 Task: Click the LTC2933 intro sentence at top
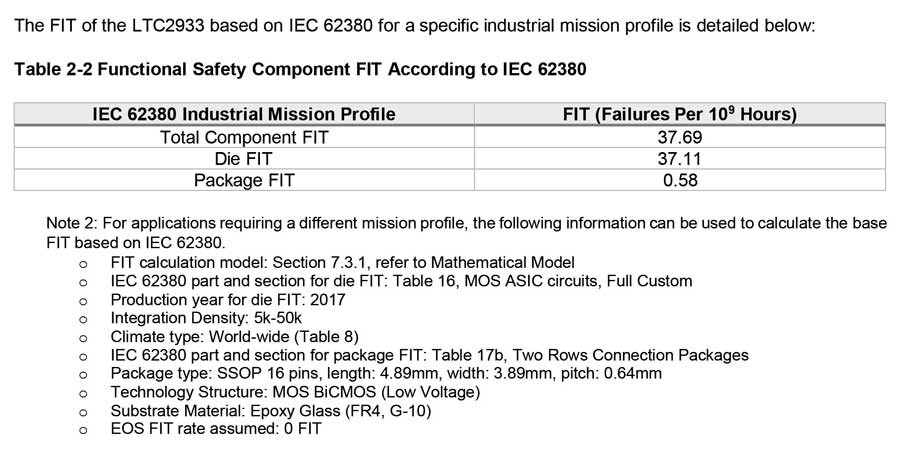click(x=415, y=26)
